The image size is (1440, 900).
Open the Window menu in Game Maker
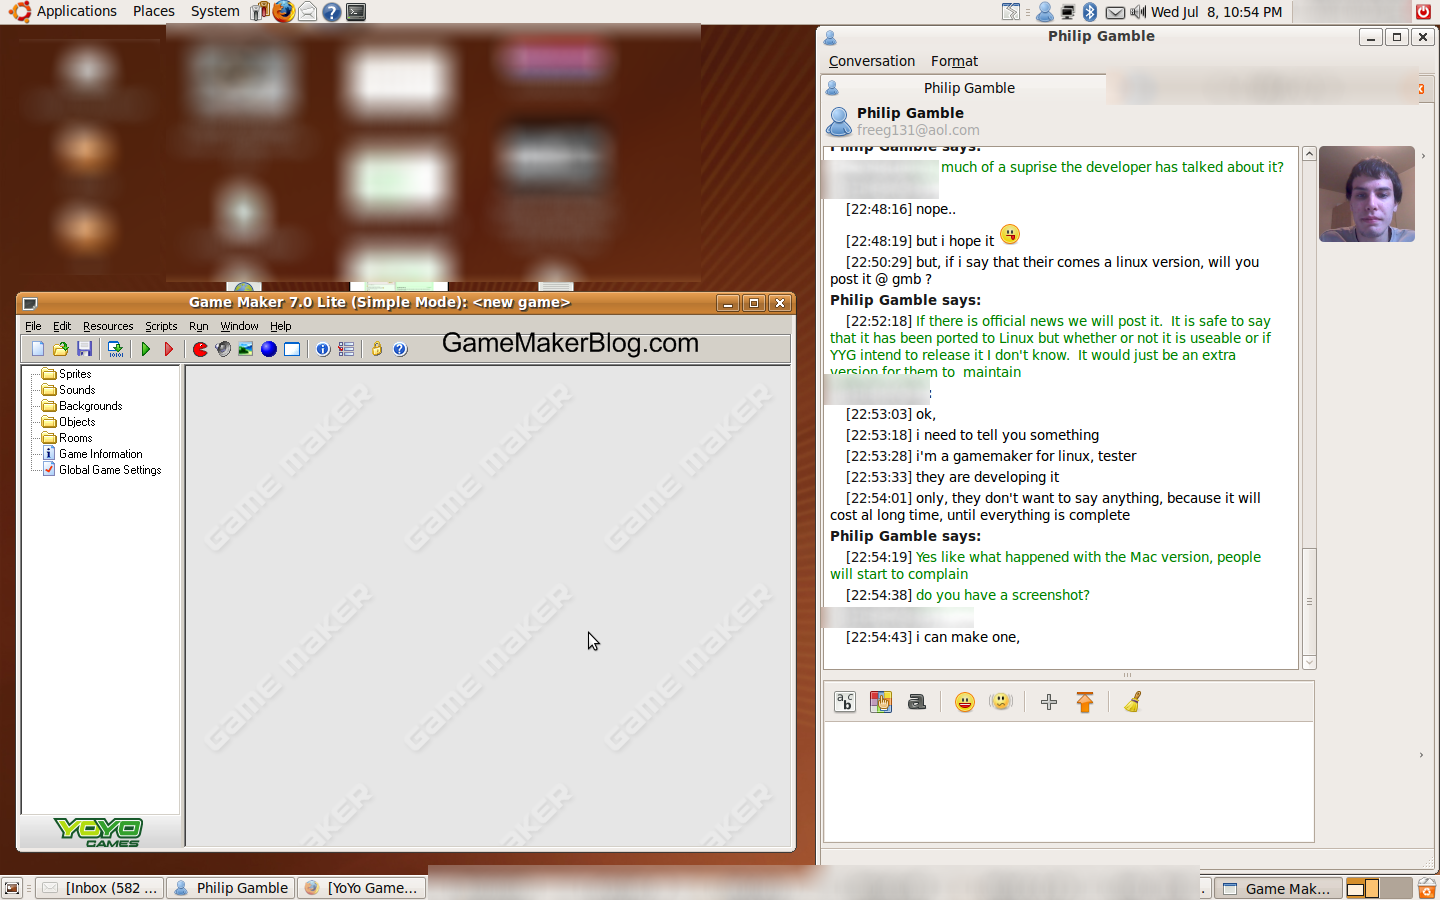[x=239, y=326]
